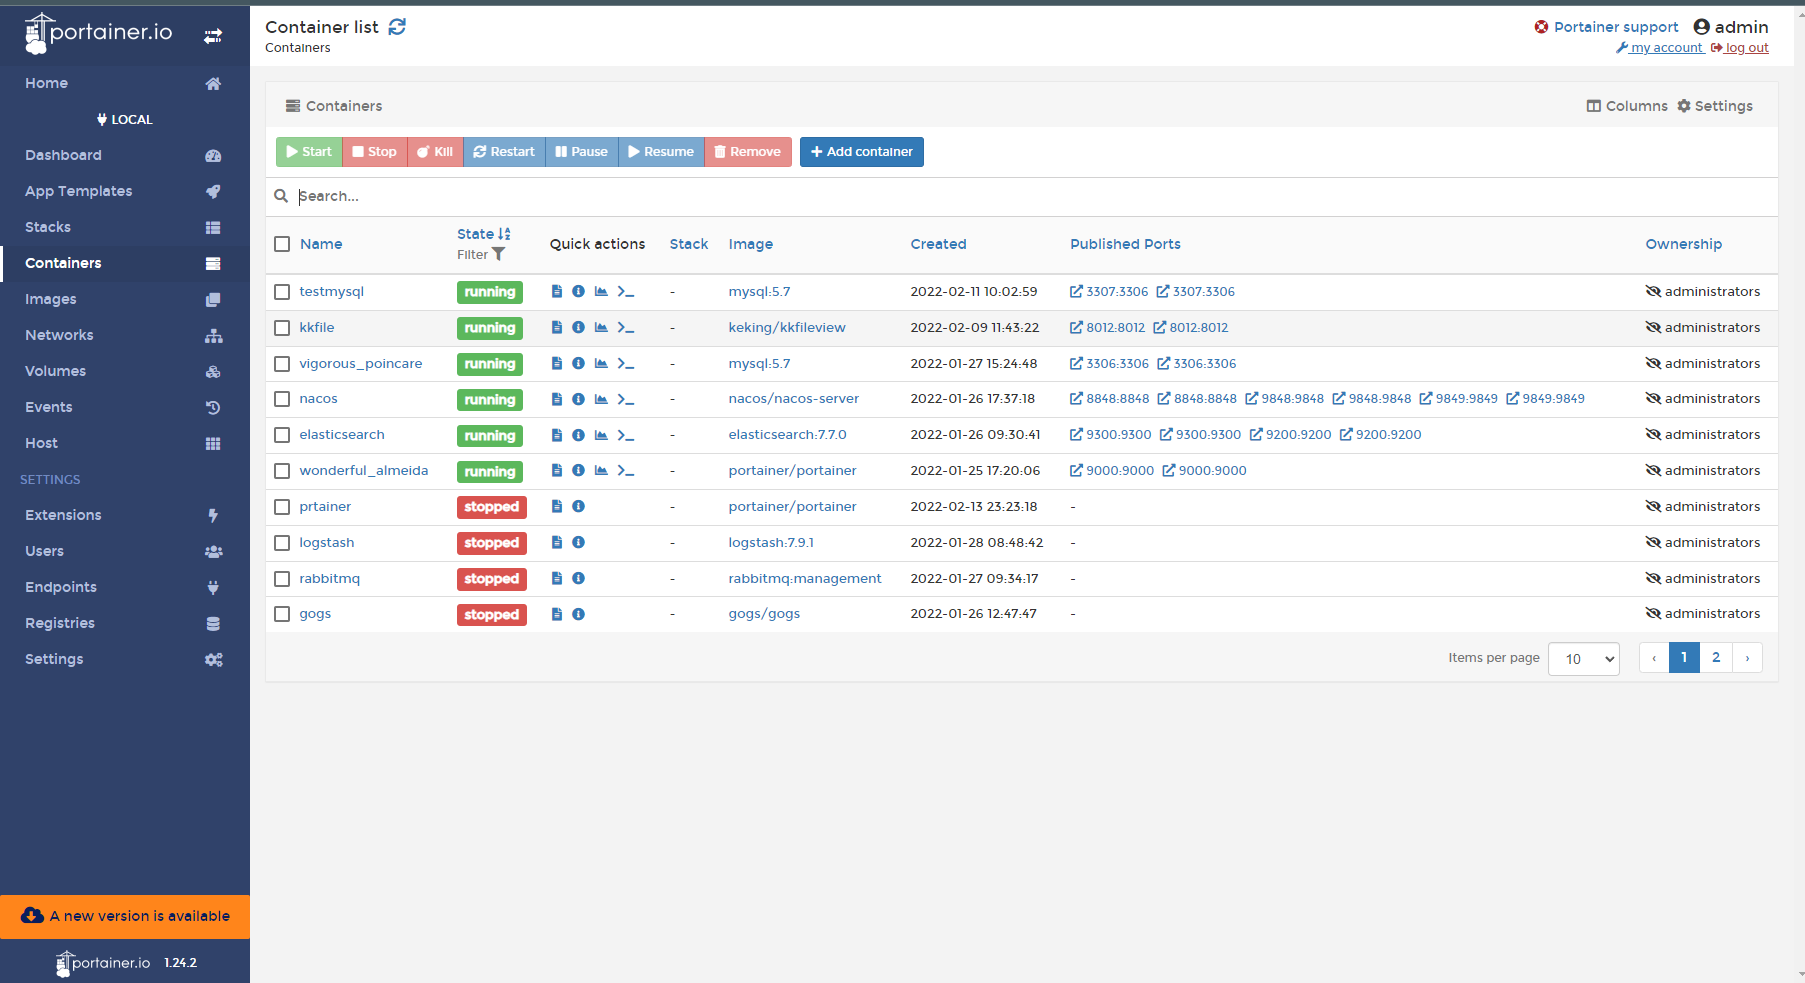Open inspect icon for nacos container
The width and height of the screenshot is (1805, 983).
point(578,399)
